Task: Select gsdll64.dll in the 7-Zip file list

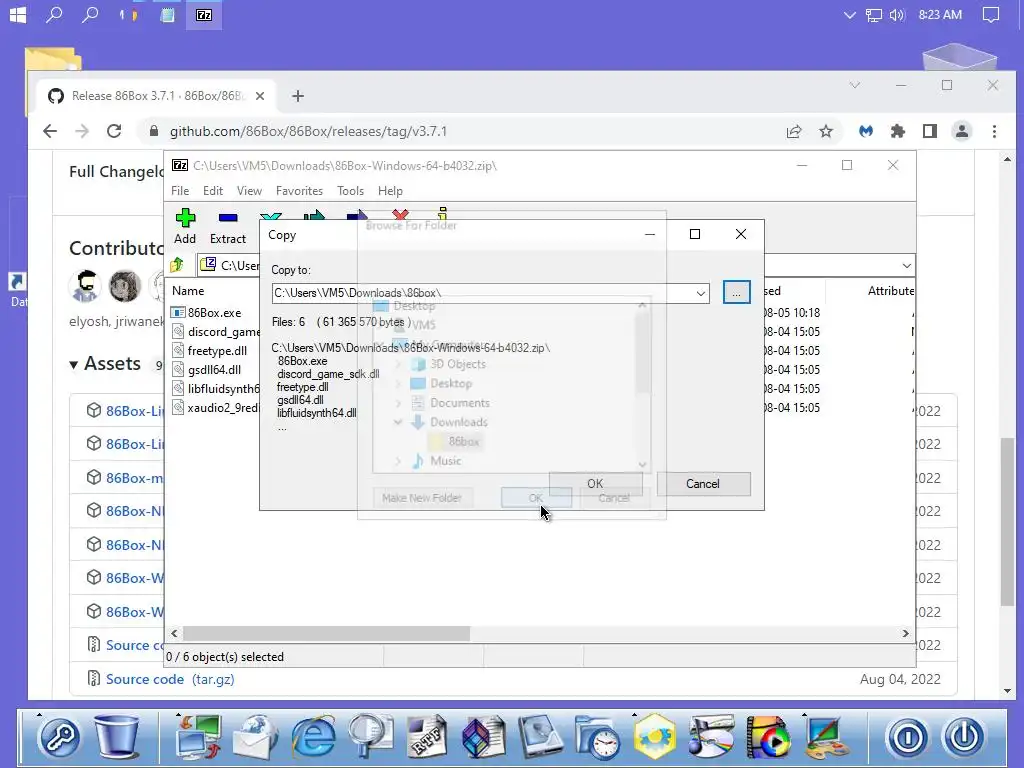Action: coord(214,370)
